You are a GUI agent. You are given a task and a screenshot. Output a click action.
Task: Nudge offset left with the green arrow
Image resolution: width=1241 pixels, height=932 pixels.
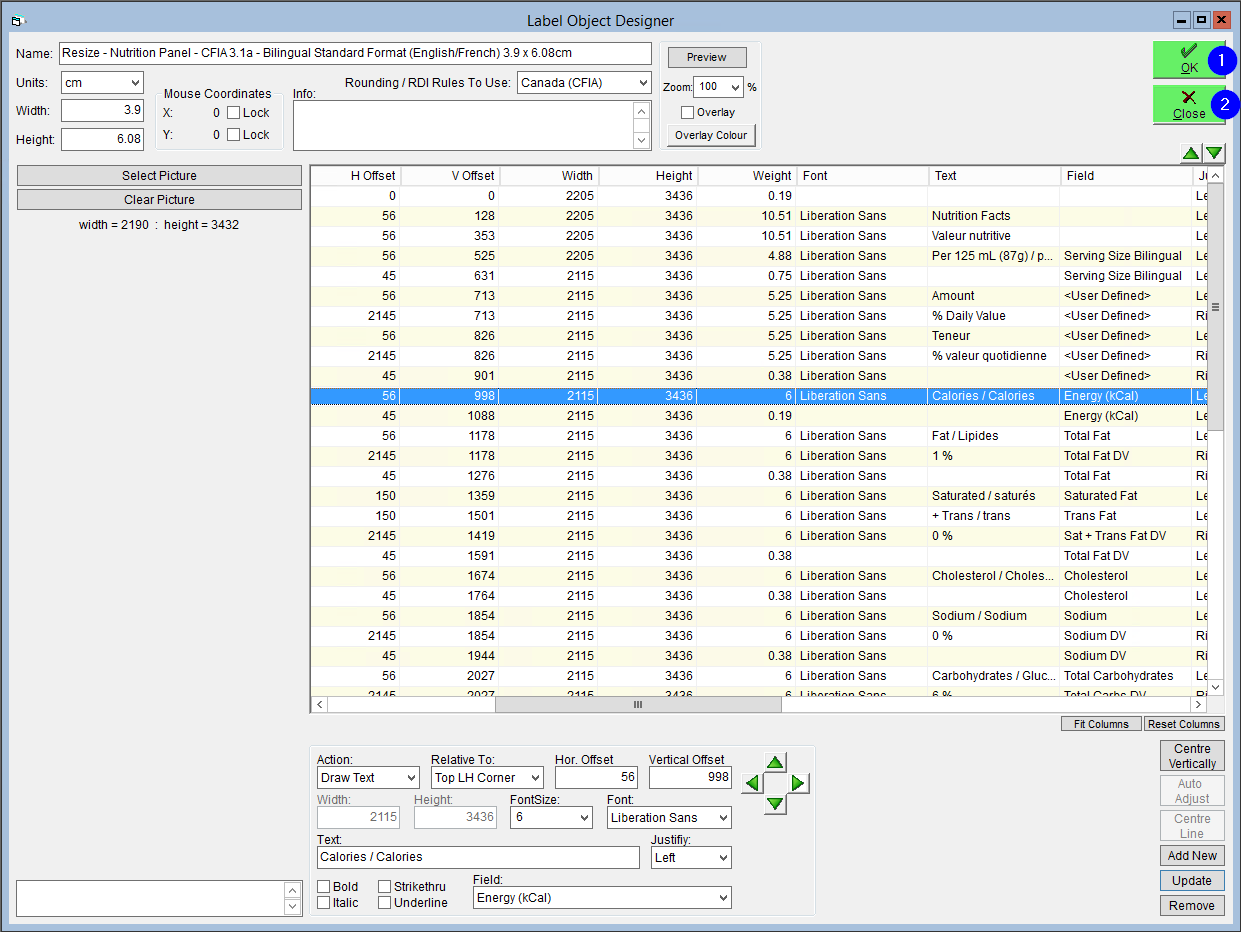(753, 783)
